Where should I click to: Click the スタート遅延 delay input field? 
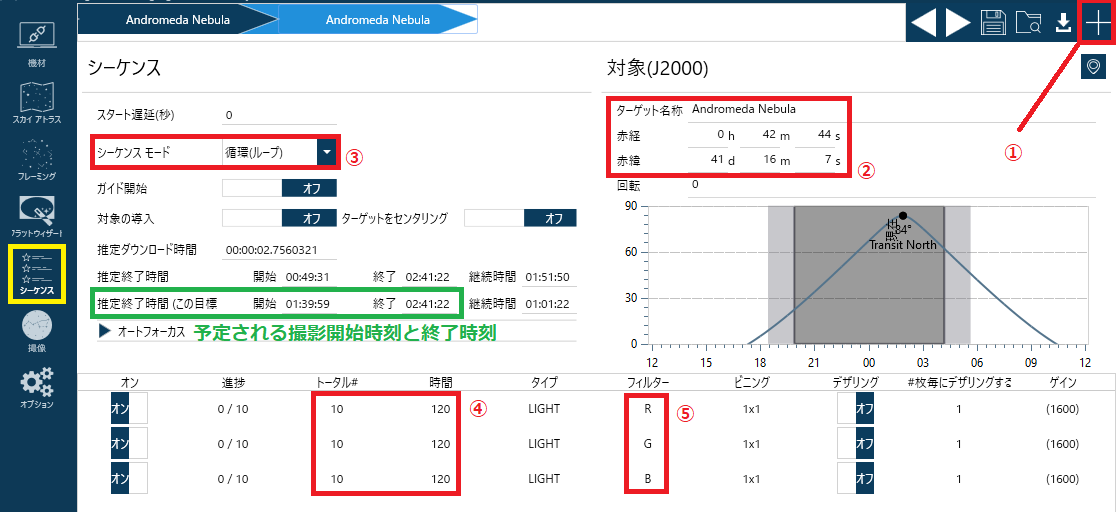[278, 115]
